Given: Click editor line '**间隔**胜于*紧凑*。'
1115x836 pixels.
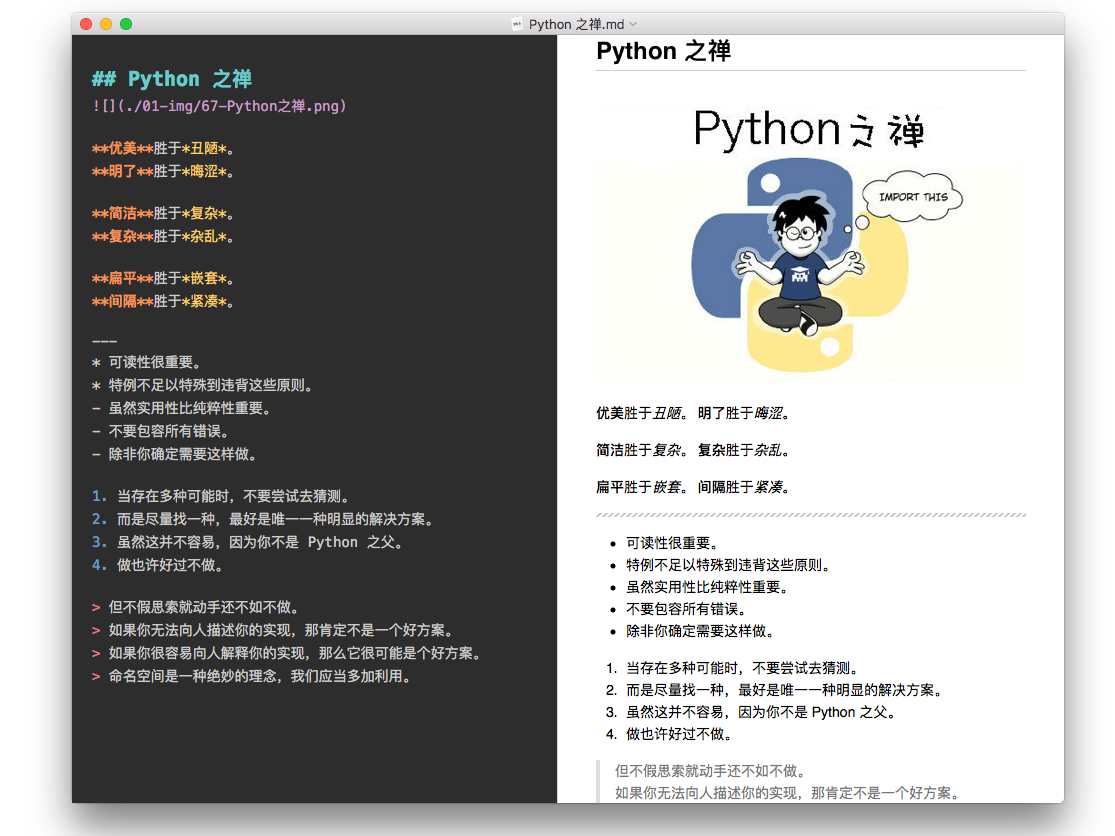Looking at the screenshot, I should (x=163, y=301).
